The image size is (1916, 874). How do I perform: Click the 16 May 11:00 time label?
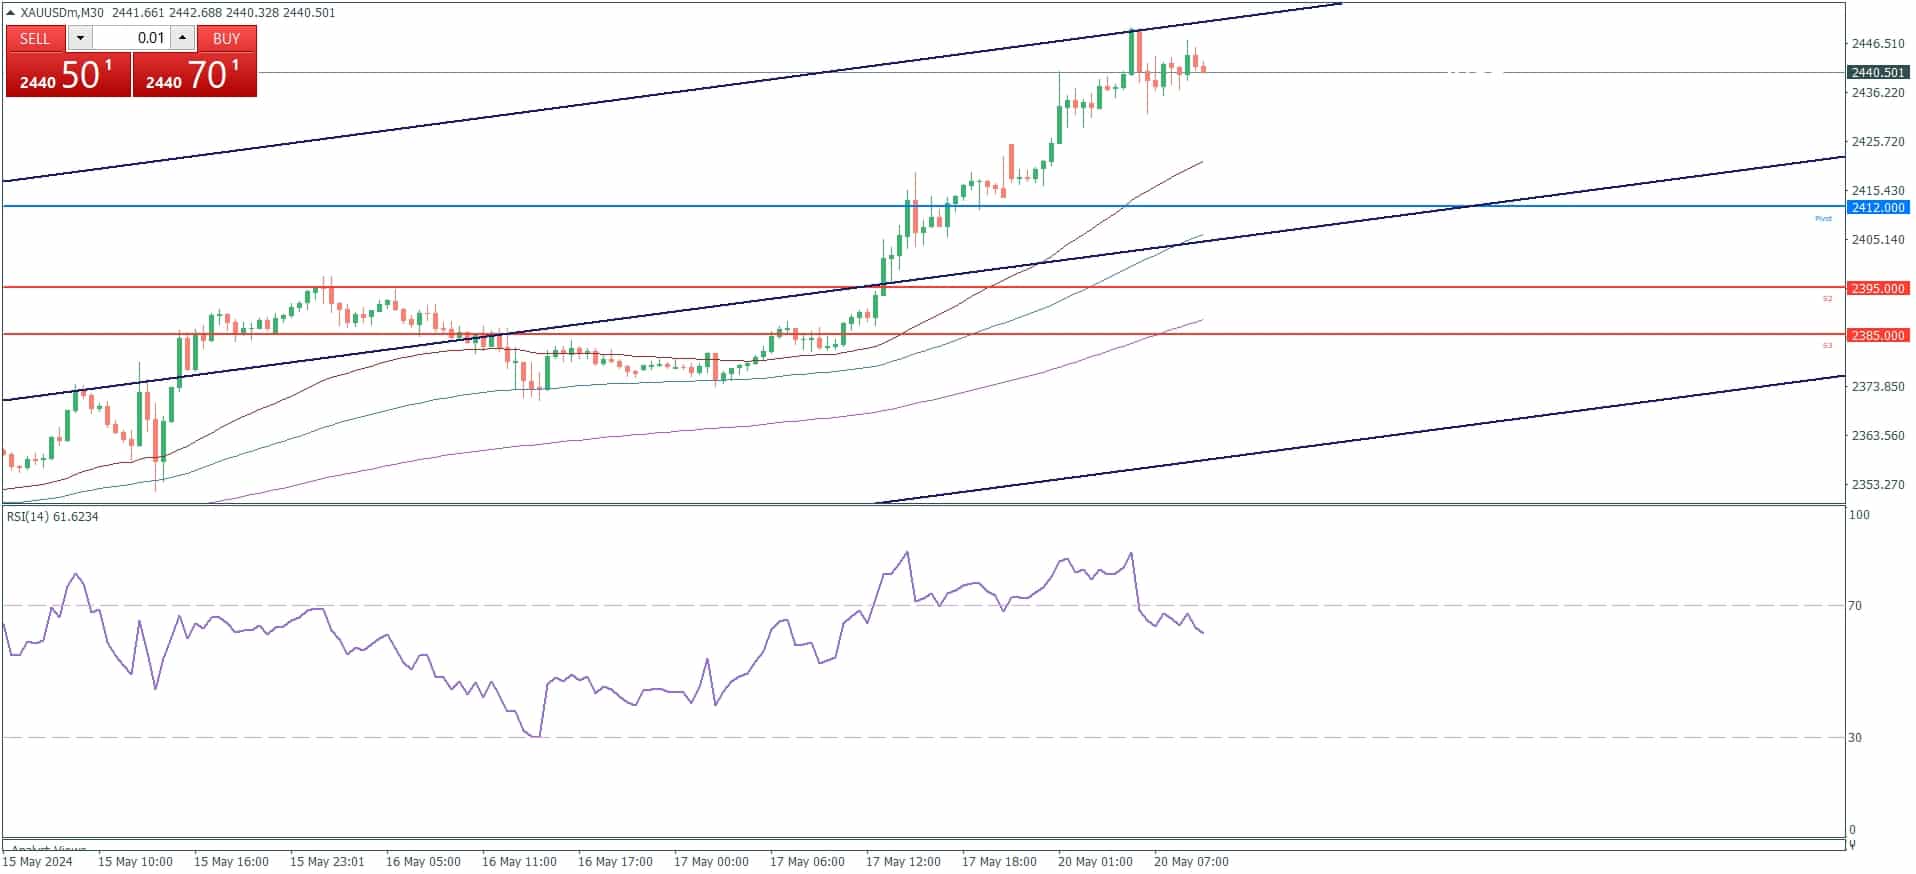click(519, 861)
